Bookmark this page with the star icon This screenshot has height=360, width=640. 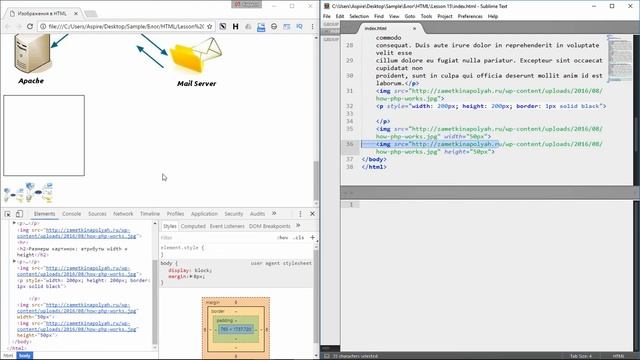click(x=209, y=26)
